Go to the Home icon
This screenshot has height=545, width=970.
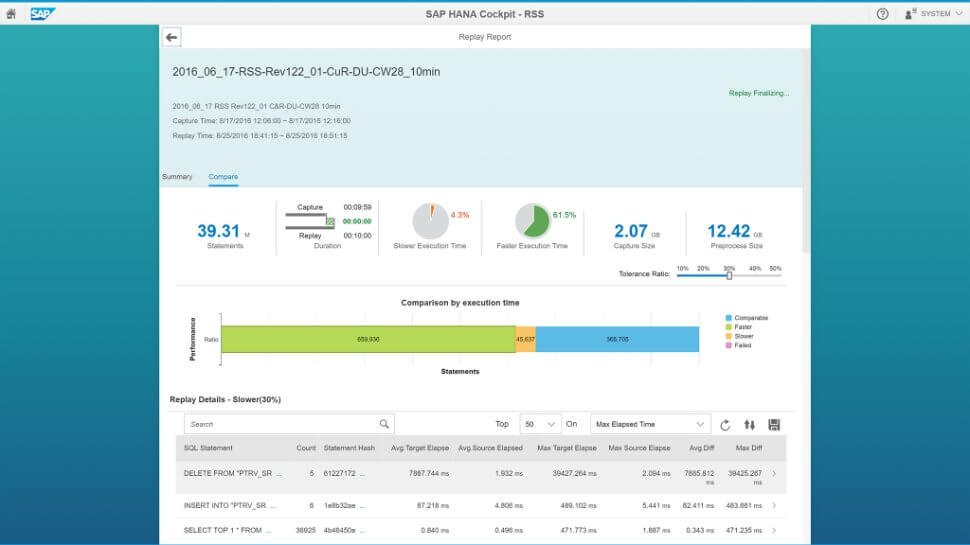[11, 14]
